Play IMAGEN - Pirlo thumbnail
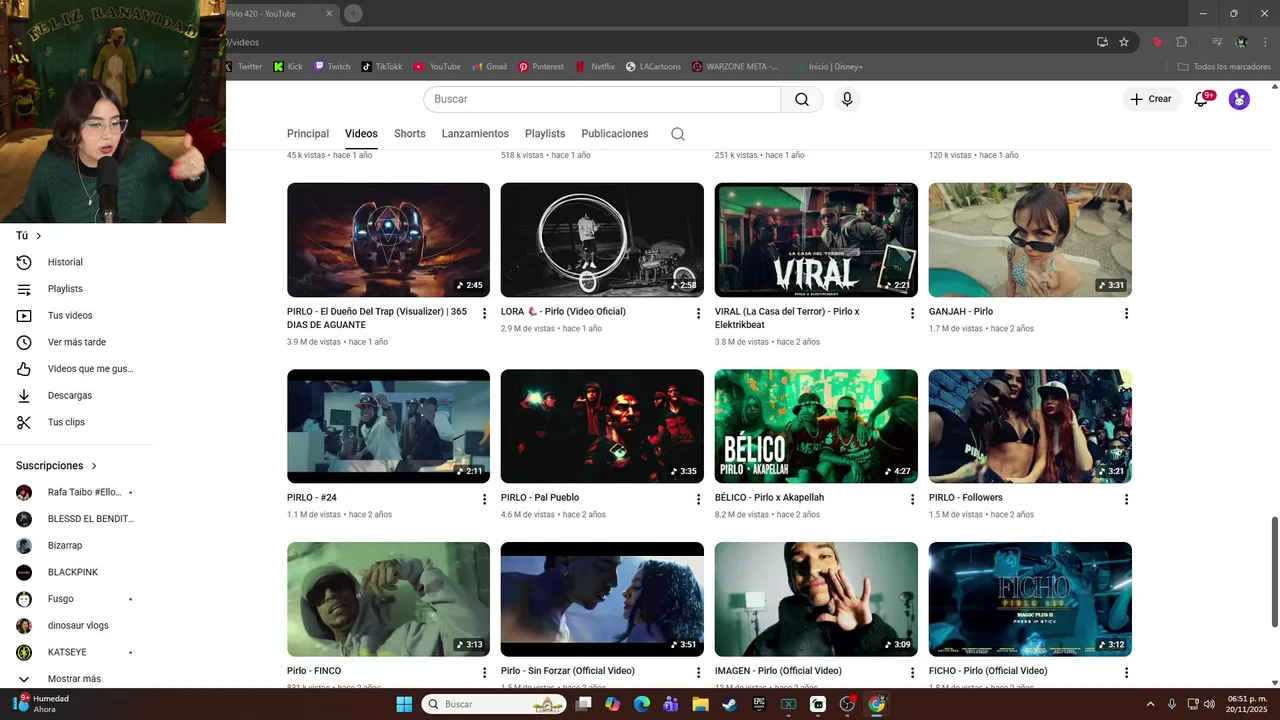This screenshot has height=720, width=1280. coord(816,599)
